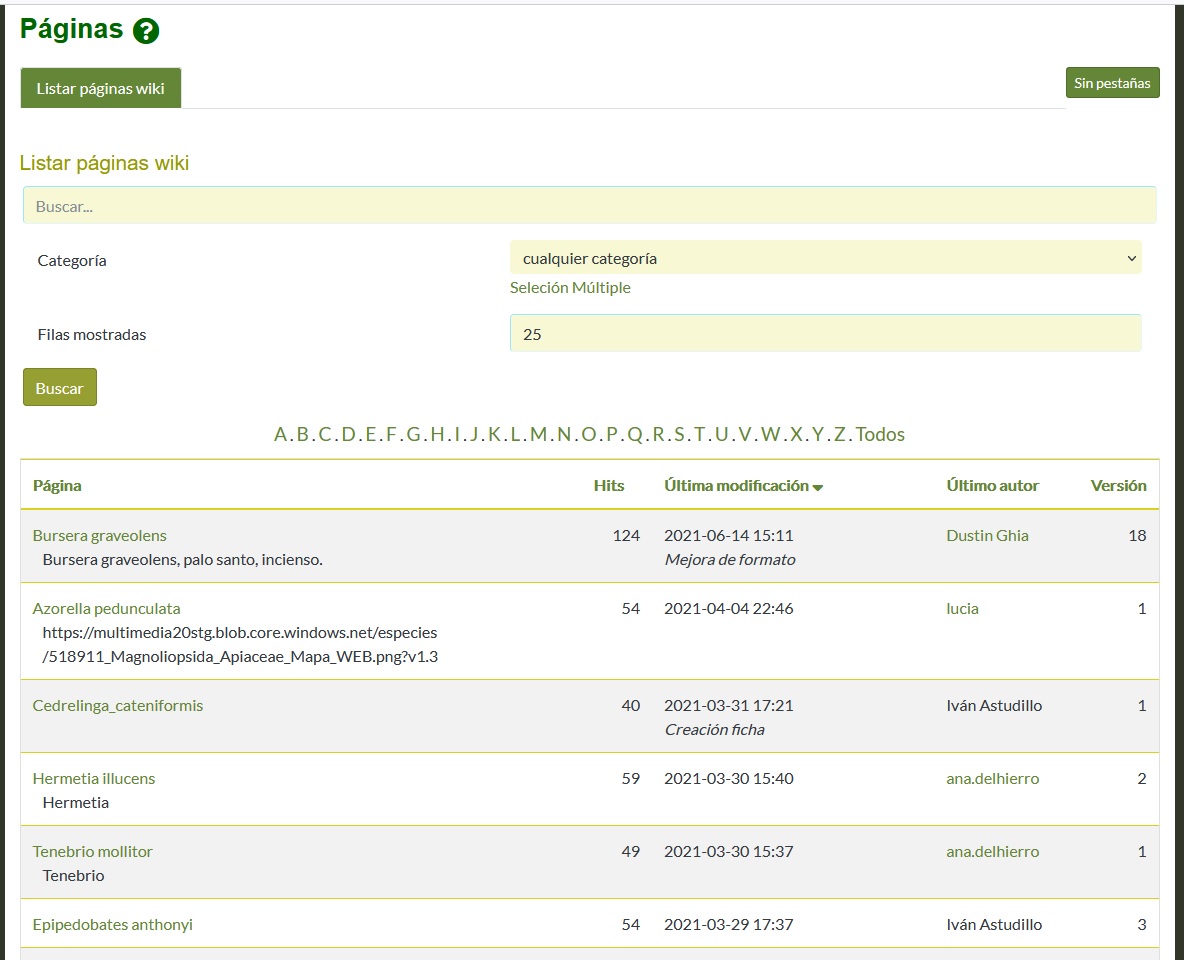Filter pages by letter W
This screenshot has height=972, width=1184.
tap(770, 434)
